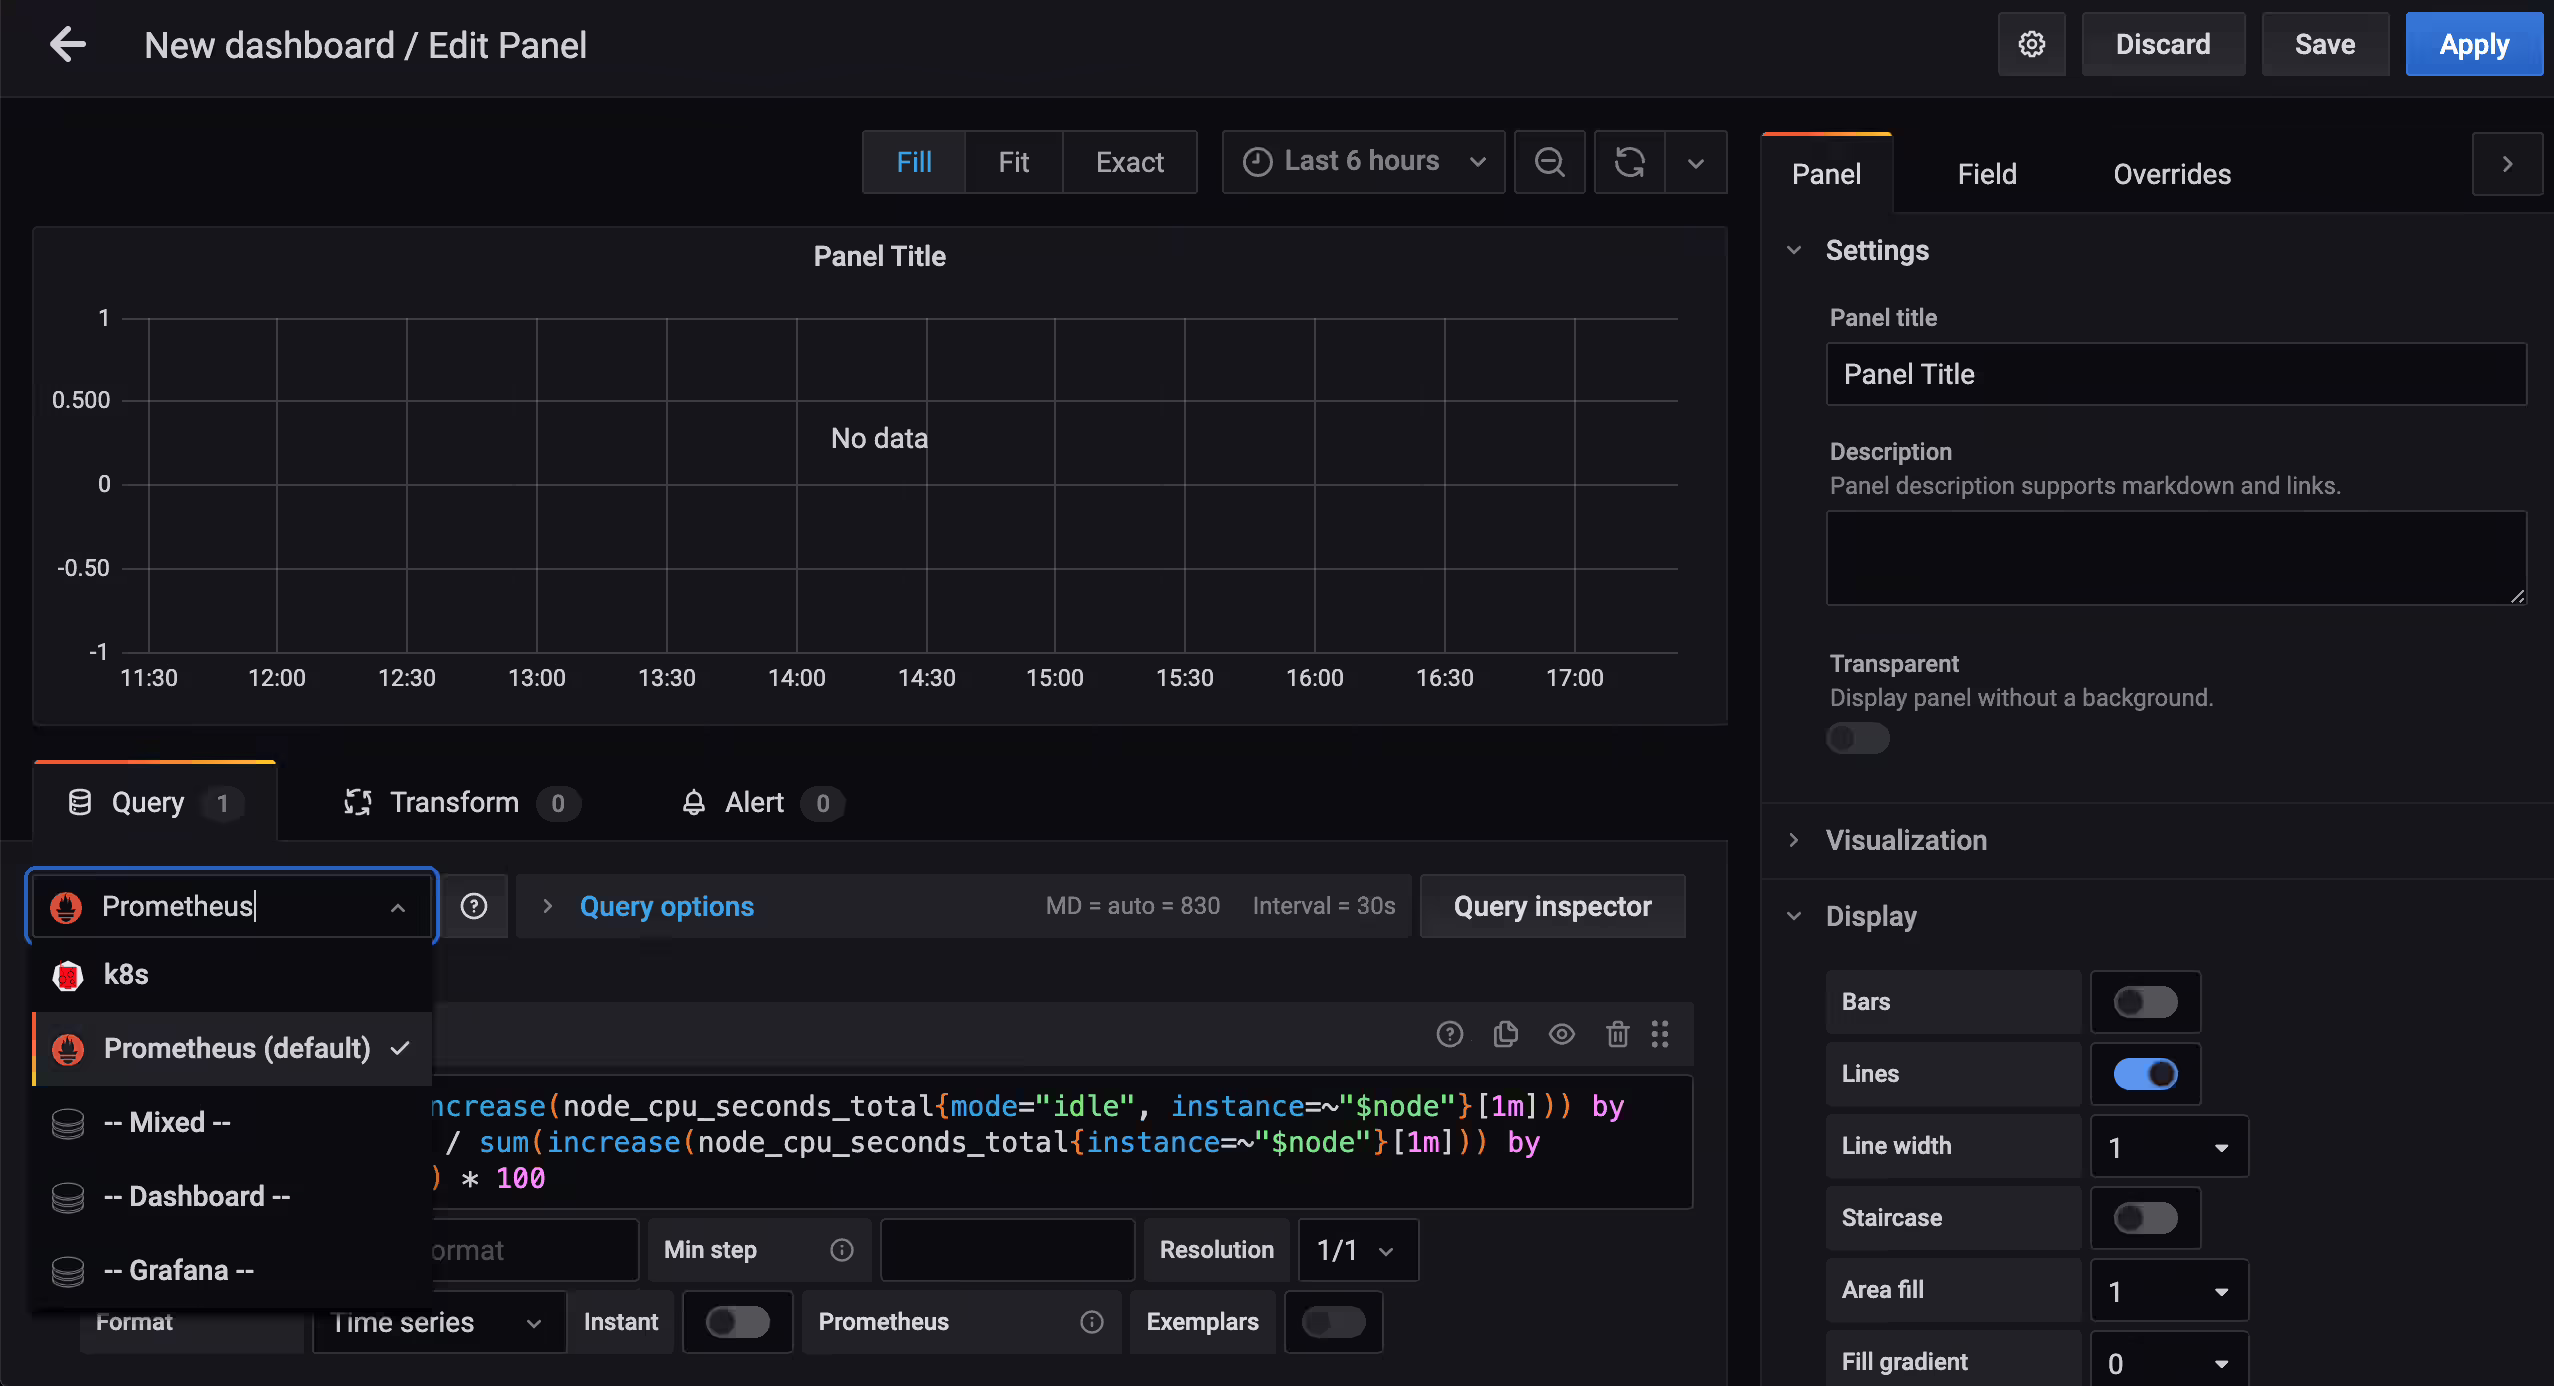Viewport: 2554px width, 1386px height.
Task: Delete the query with the trash icon
Action: (x=1617, y=1034)
